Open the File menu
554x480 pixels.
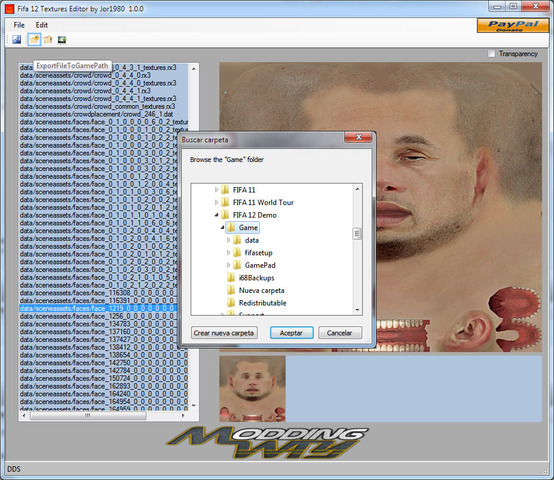coord(19,25)
